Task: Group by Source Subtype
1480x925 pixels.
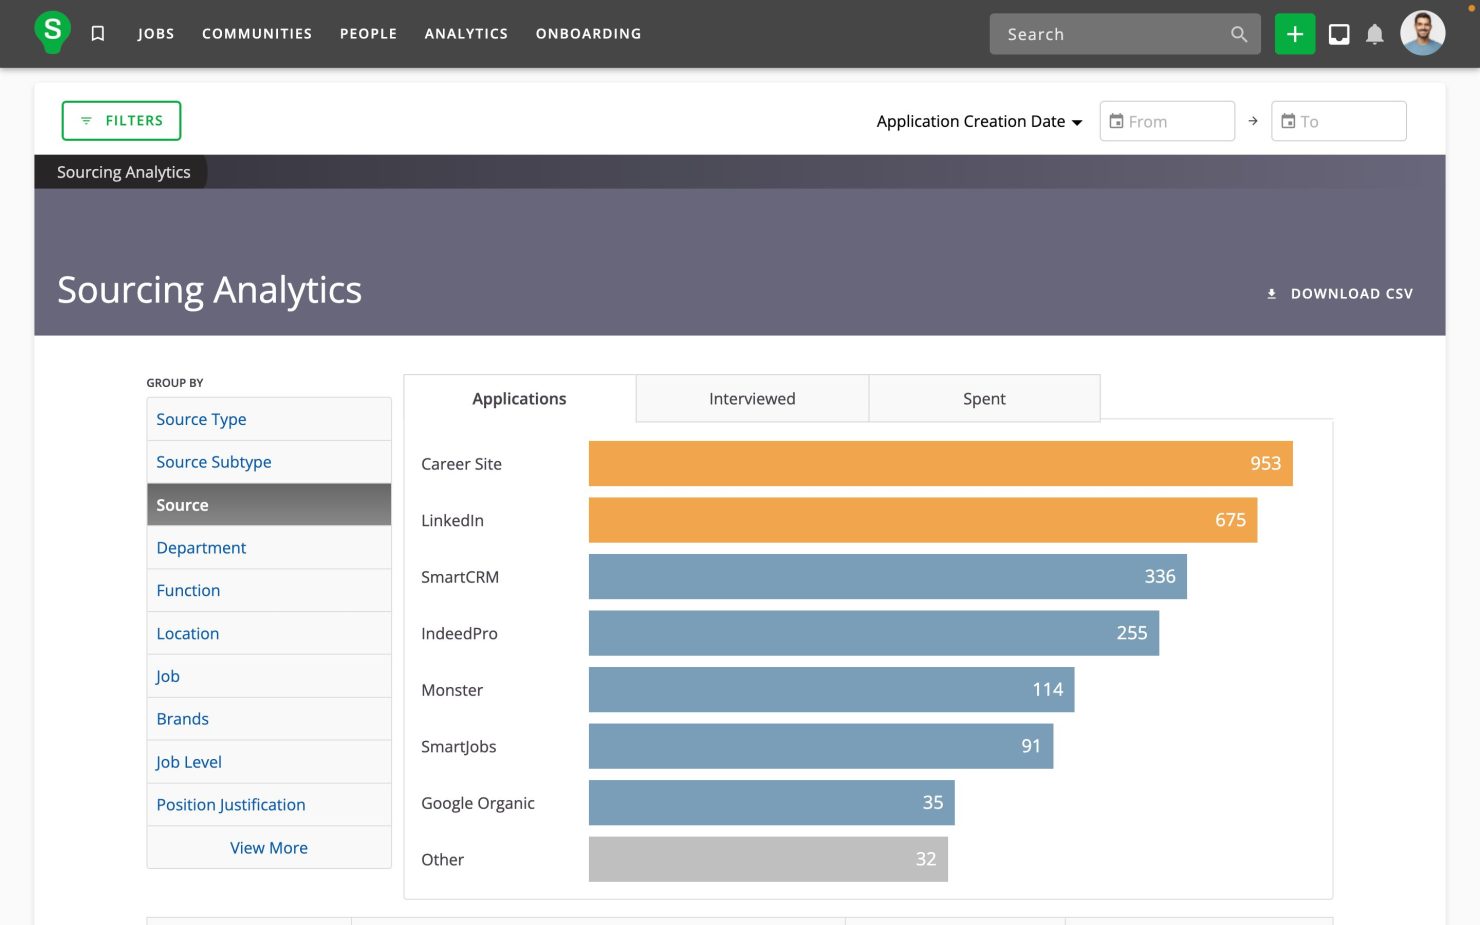Action: coord(269,462)
